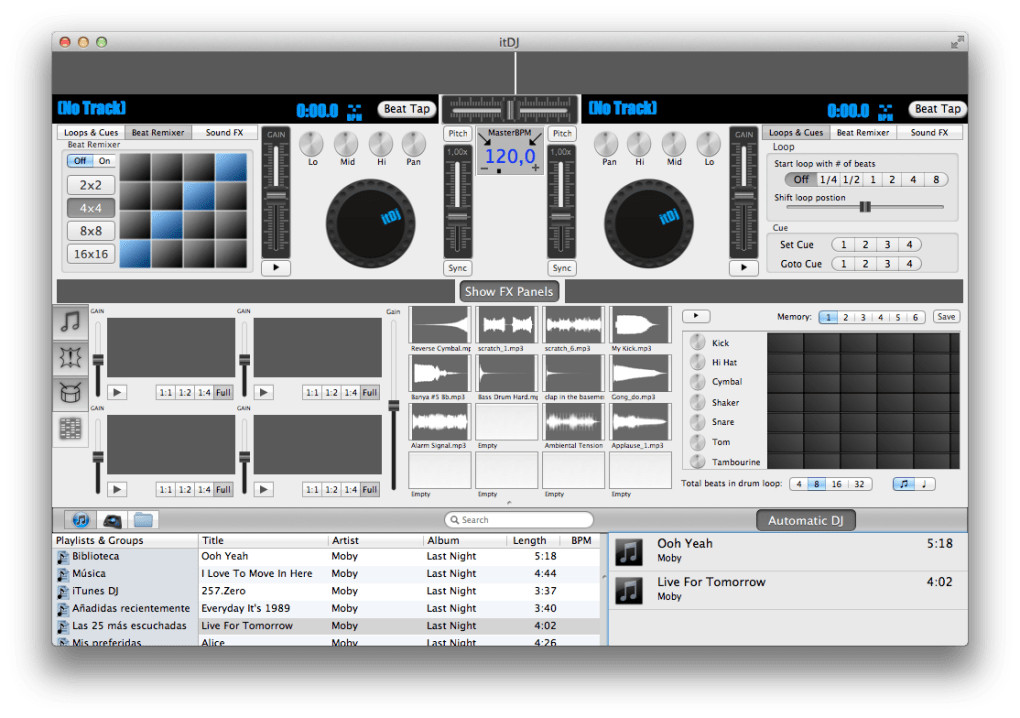The width and height of the screenshot is (1020, 718).
Task: Switch to the iTunes library source icon
Action: pos(81,520)
